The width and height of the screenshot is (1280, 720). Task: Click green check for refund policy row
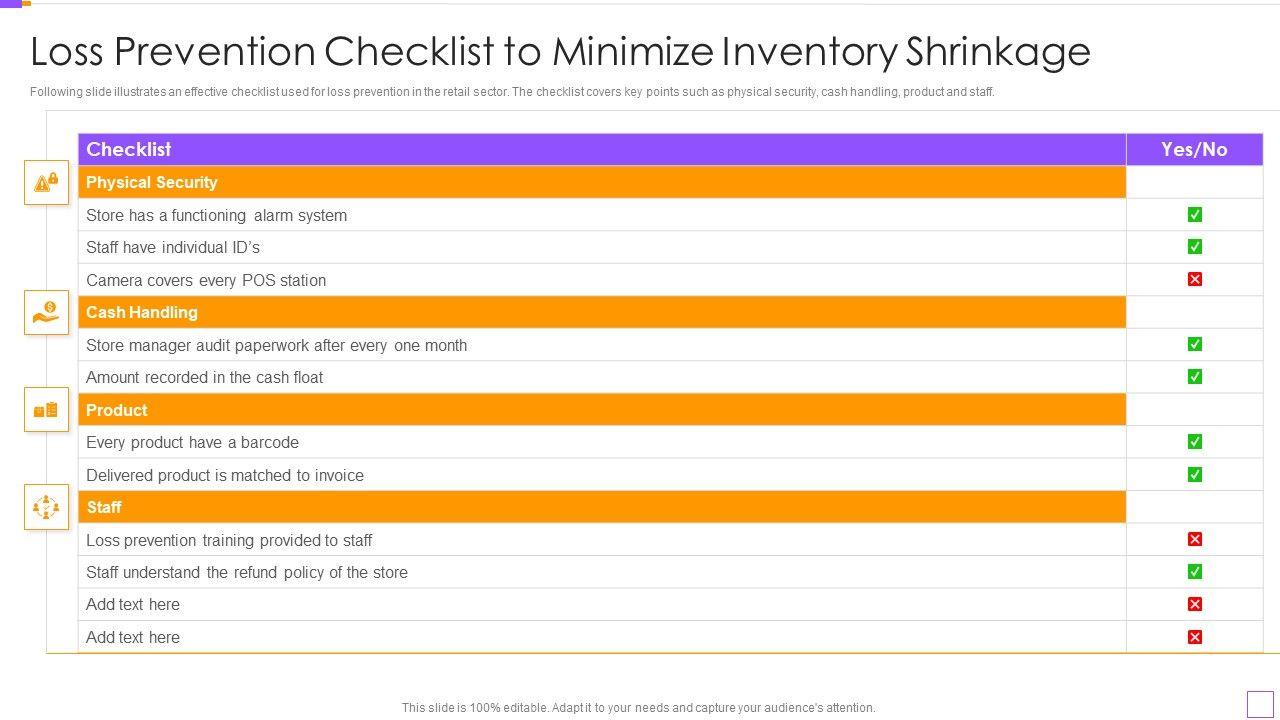pos(1194,572)
